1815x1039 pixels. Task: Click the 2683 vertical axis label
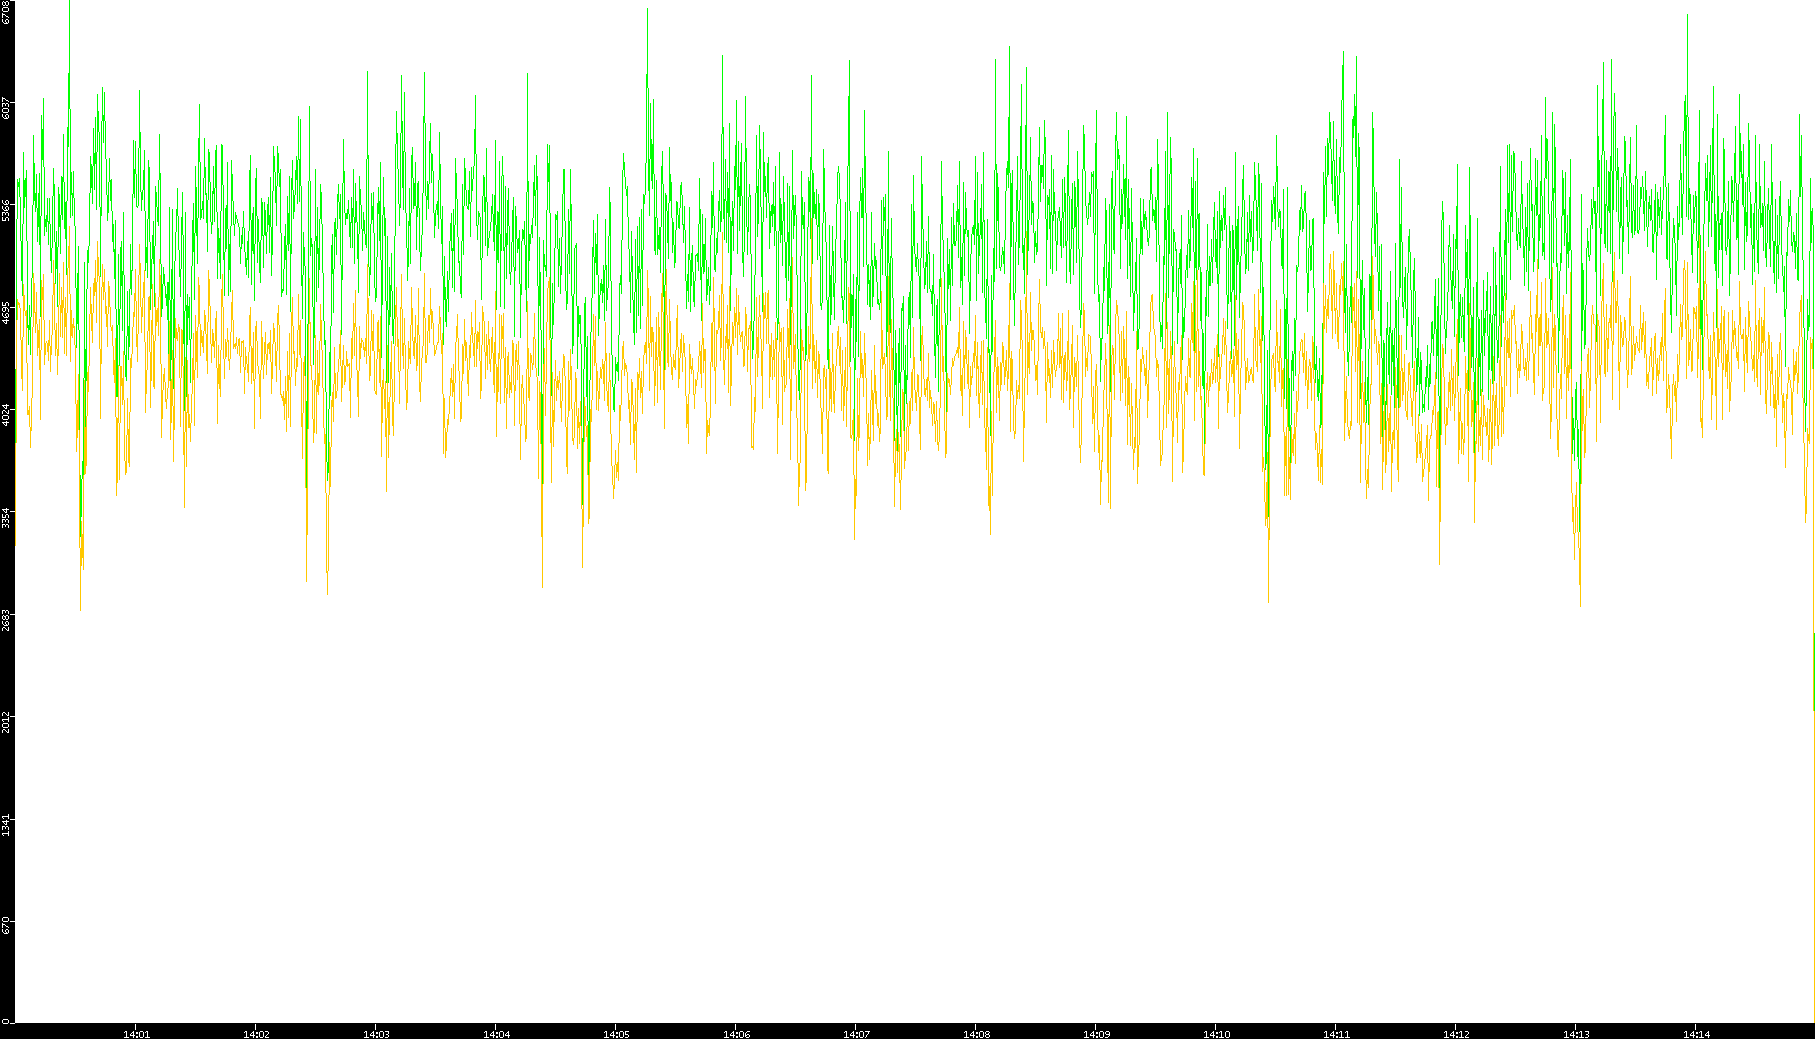click(x=7, y=620)
